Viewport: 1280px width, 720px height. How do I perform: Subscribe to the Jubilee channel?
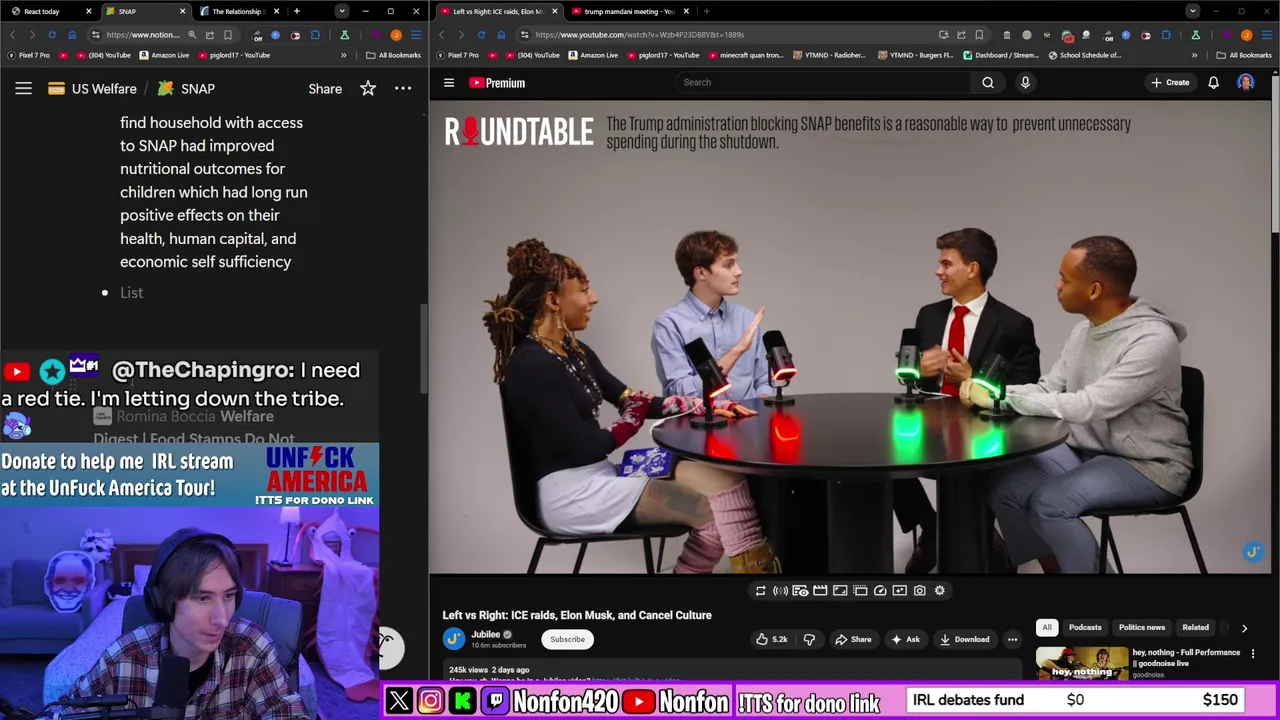[x=567, y=639]
